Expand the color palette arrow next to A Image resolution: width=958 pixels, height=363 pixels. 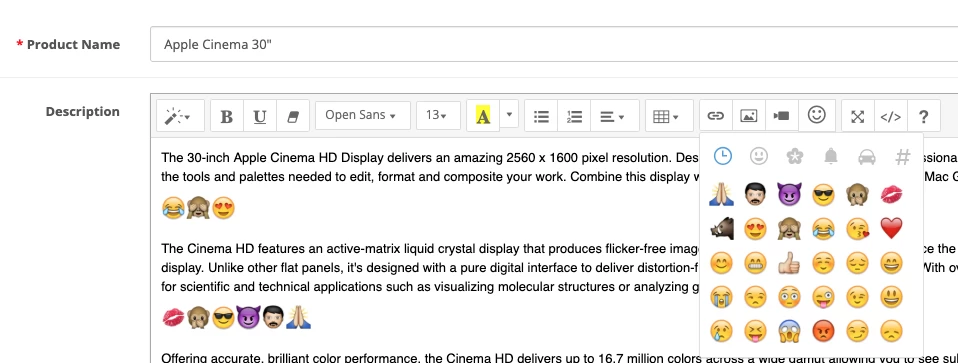(509, 114)
